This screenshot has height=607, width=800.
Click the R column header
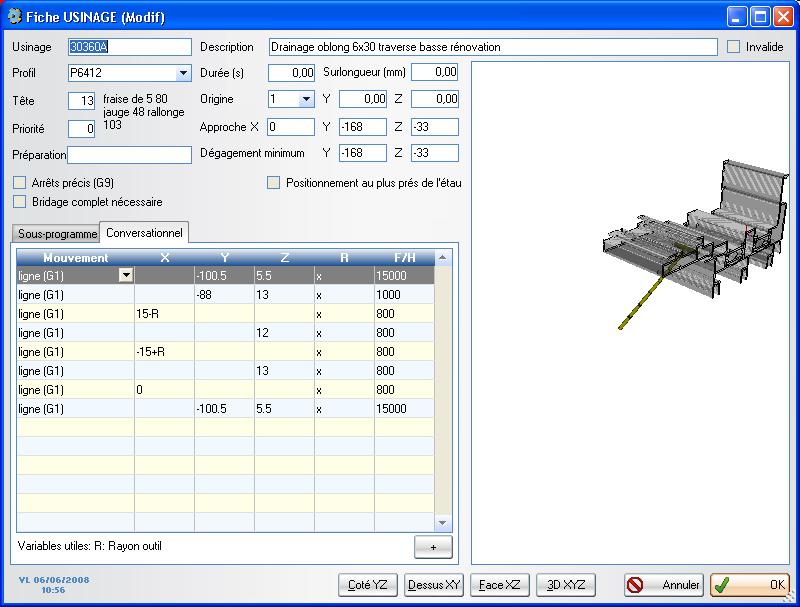tap(344, 258)
